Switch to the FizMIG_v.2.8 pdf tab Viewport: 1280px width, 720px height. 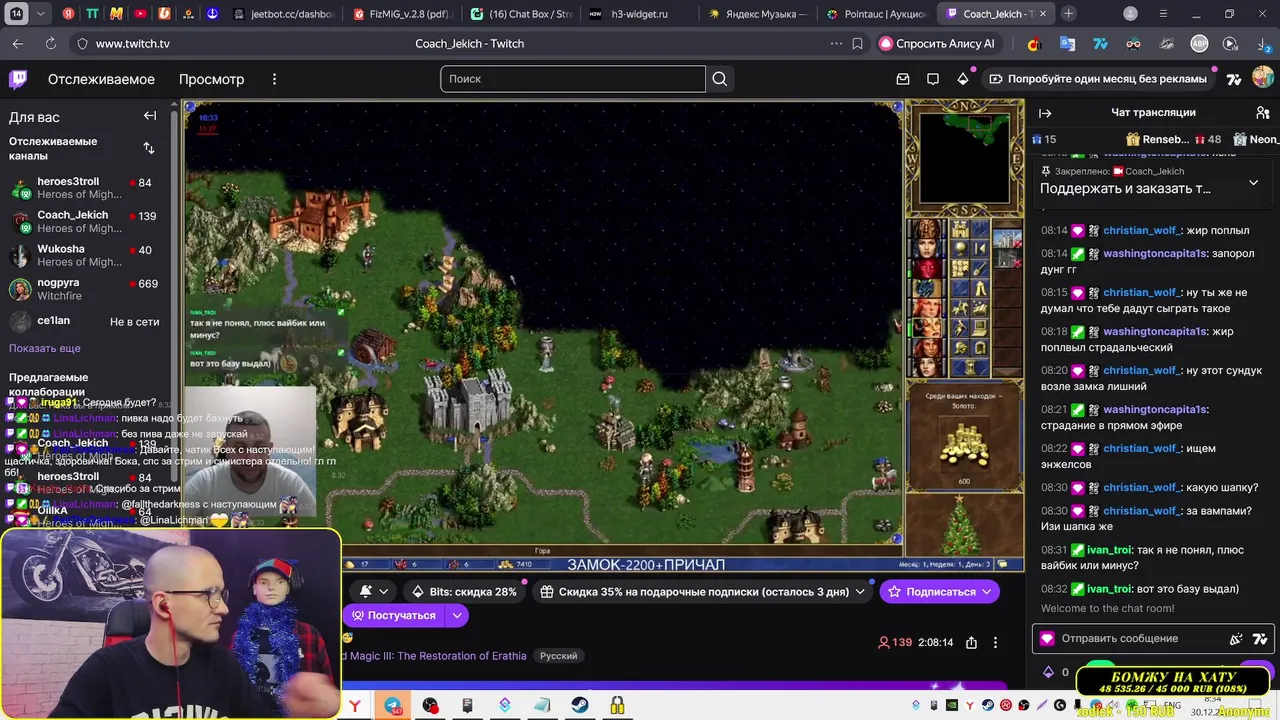(x=403, y=14)
